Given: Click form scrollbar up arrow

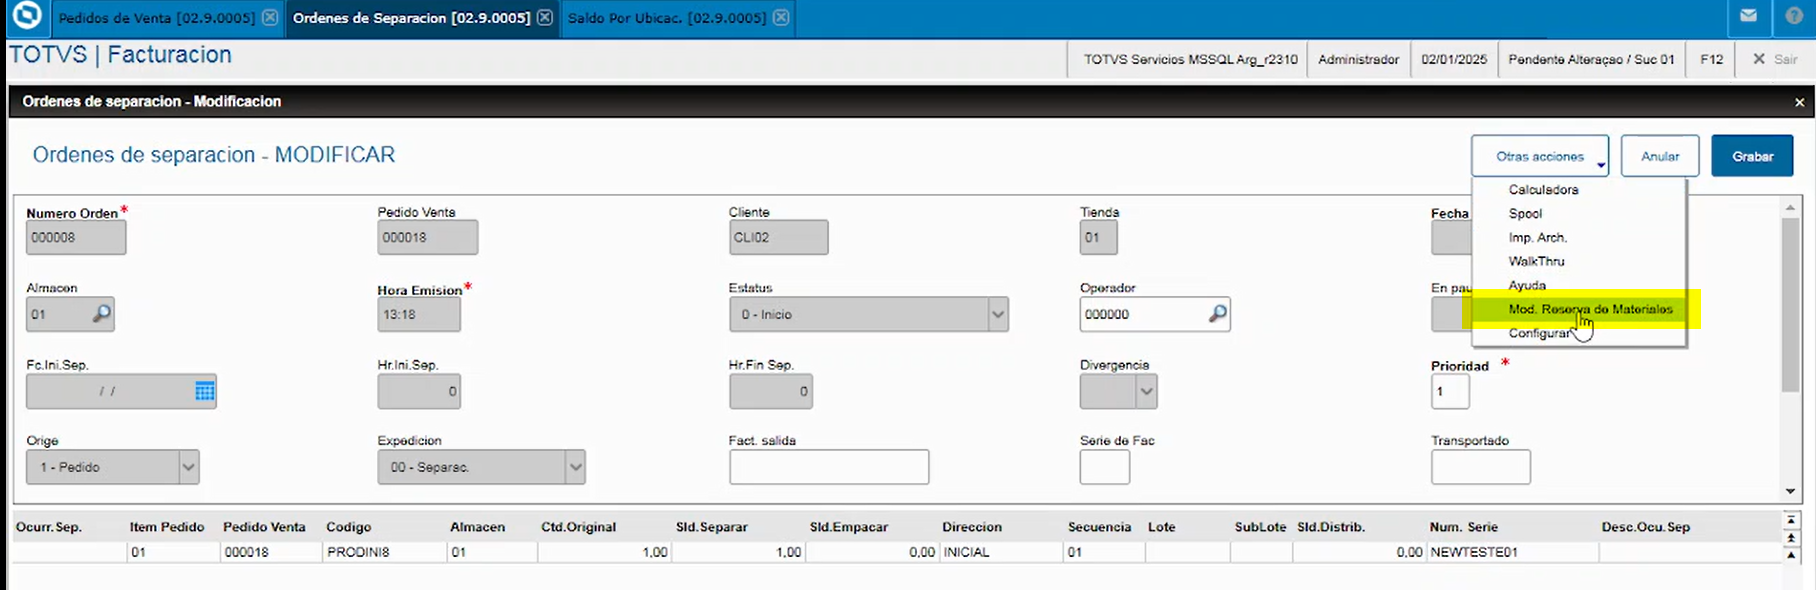Looking at the screenshot, I should coord(1790,207).
